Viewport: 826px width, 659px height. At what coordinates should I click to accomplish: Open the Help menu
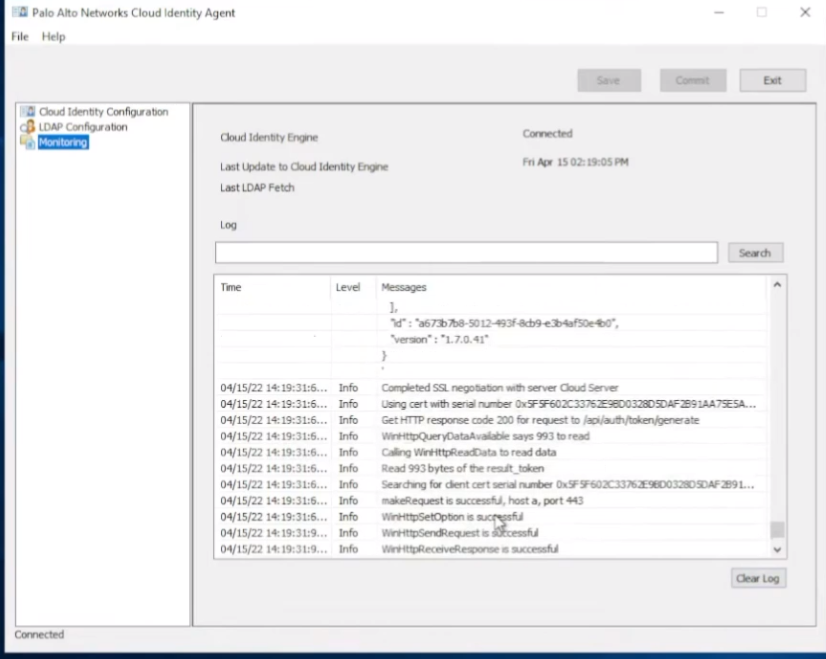pos(53,36)
